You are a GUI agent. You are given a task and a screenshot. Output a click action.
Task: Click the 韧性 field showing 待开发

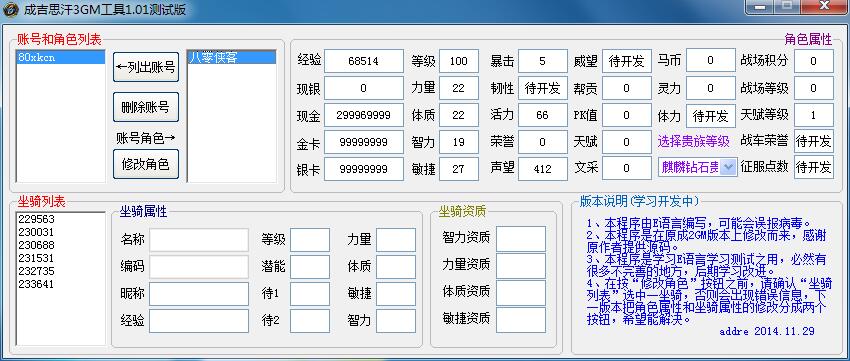tap(543, 88)
